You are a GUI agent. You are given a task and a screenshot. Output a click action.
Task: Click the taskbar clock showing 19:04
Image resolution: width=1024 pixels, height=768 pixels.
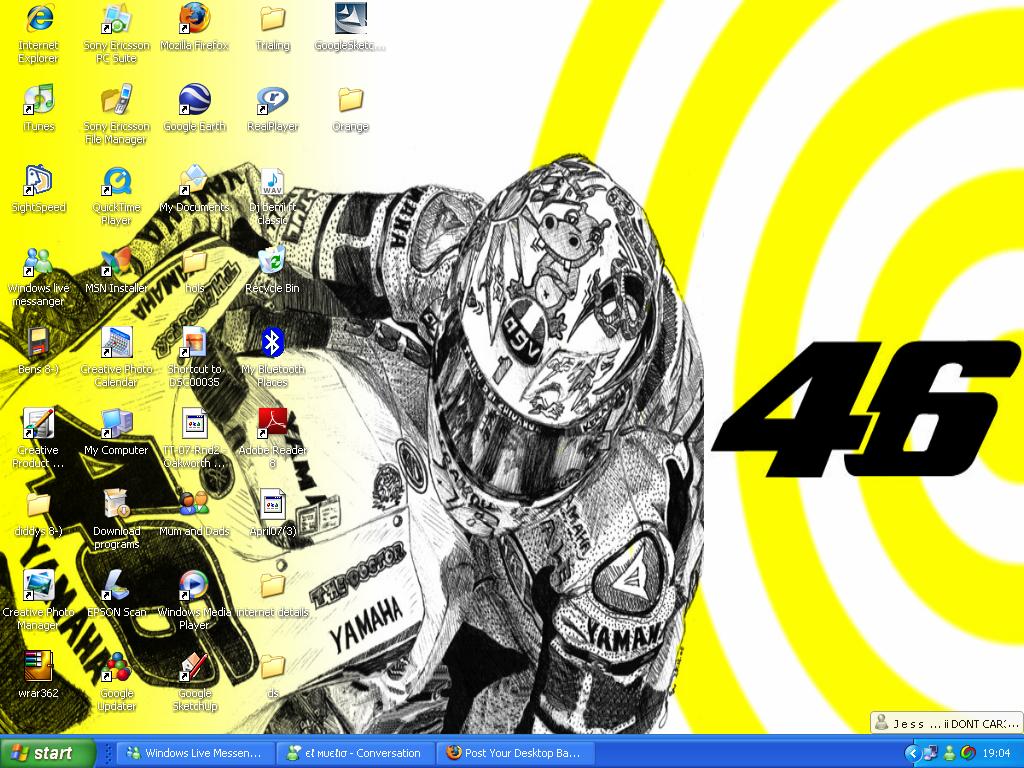(996, 754)
